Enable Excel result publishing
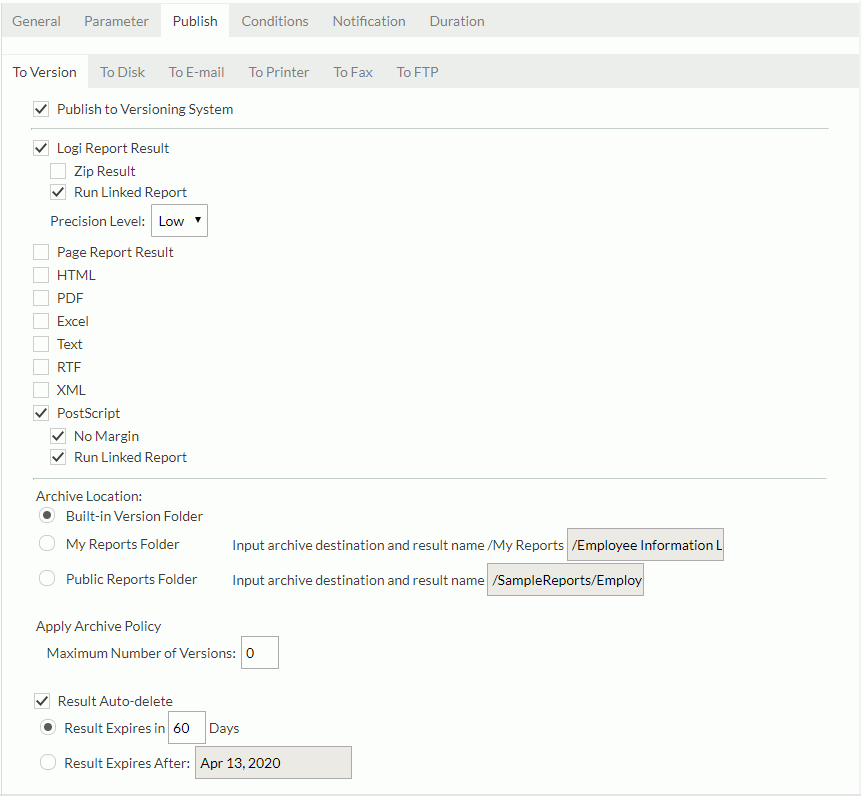Viewport: 862px width, 796px height. [41, 320]
